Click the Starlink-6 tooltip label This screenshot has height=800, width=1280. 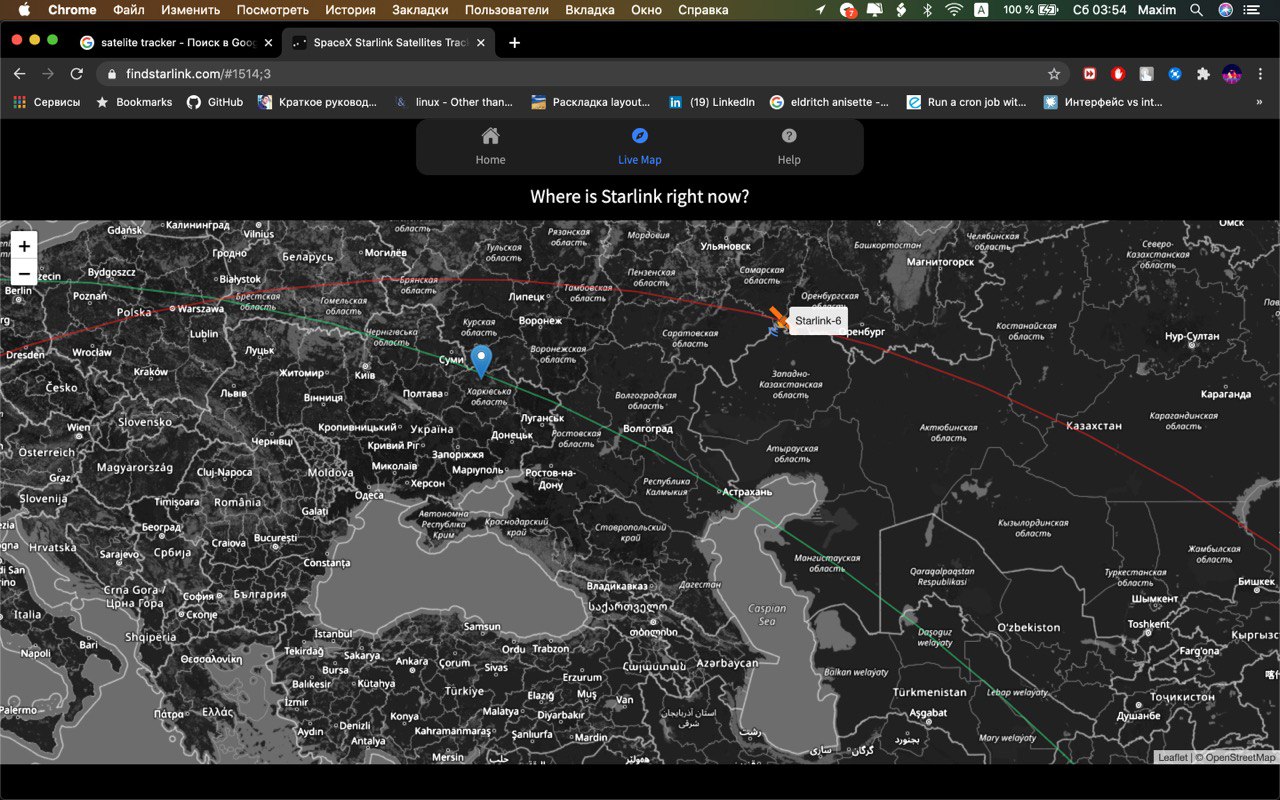click(x=818, y=320)
